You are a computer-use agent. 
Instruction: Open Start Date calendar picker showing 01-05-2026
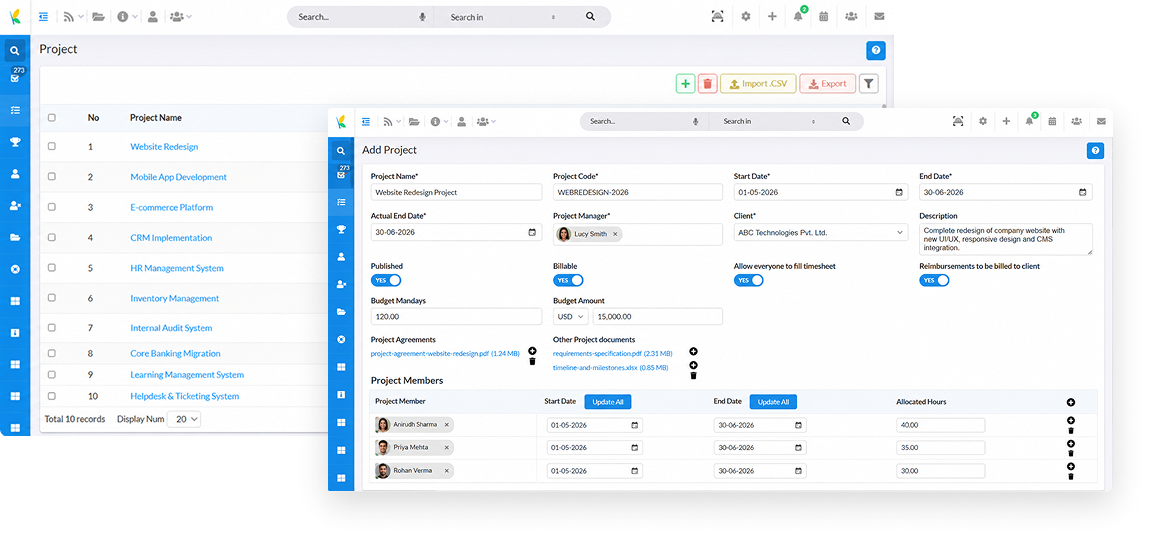[x=899, y=192]
